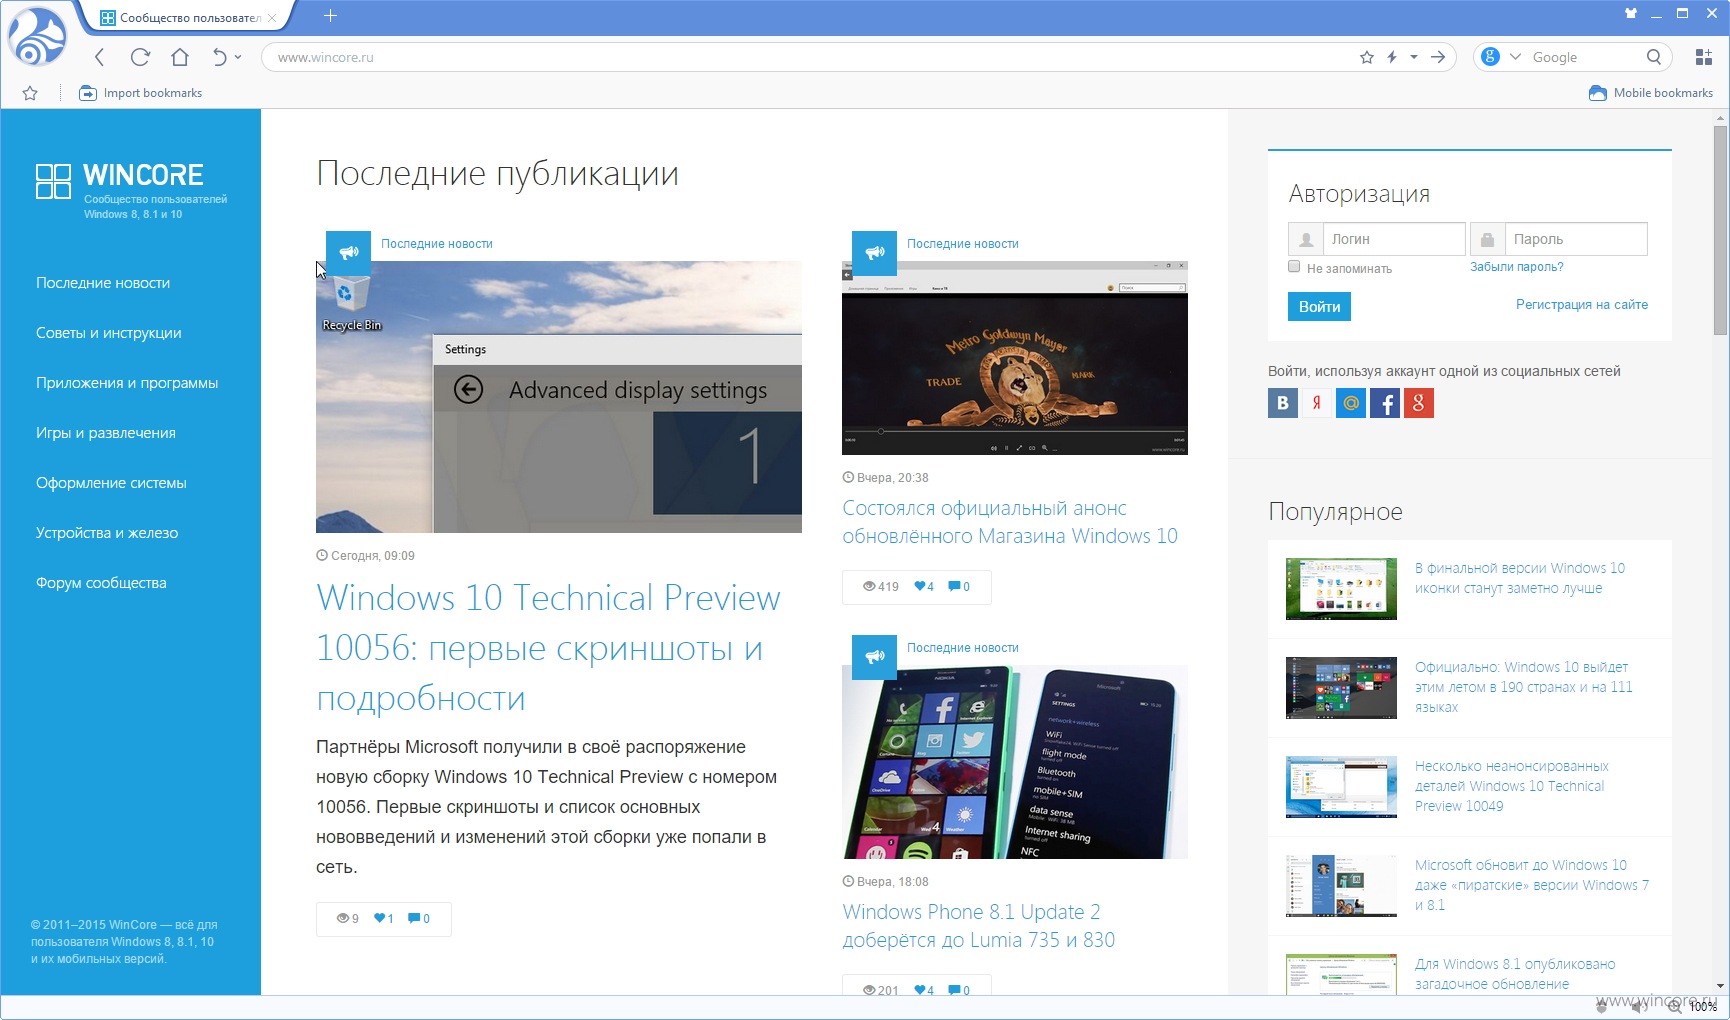The width and height of the screenshot is (1730, 1020).
Task: Click comments count under the Магазина article
Action: [959, 587]
